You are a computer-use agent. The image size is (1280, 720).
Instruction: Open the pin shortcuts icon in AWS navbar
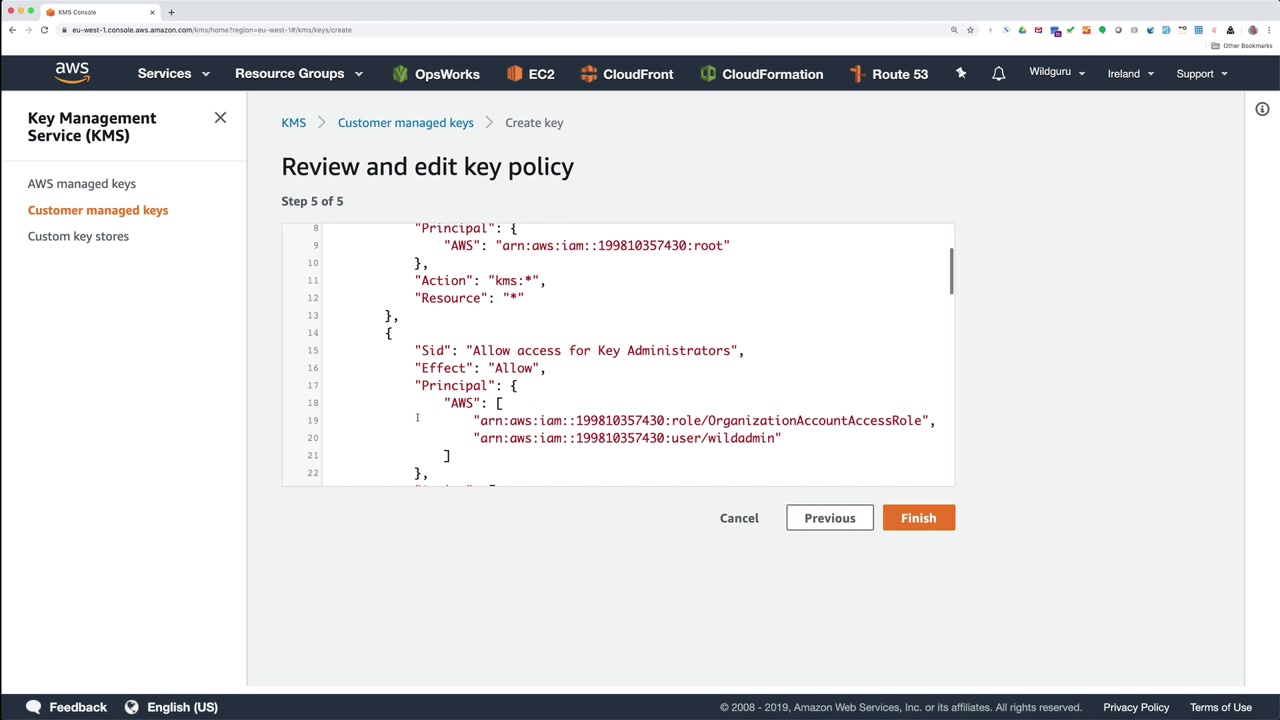coord(961,73)
